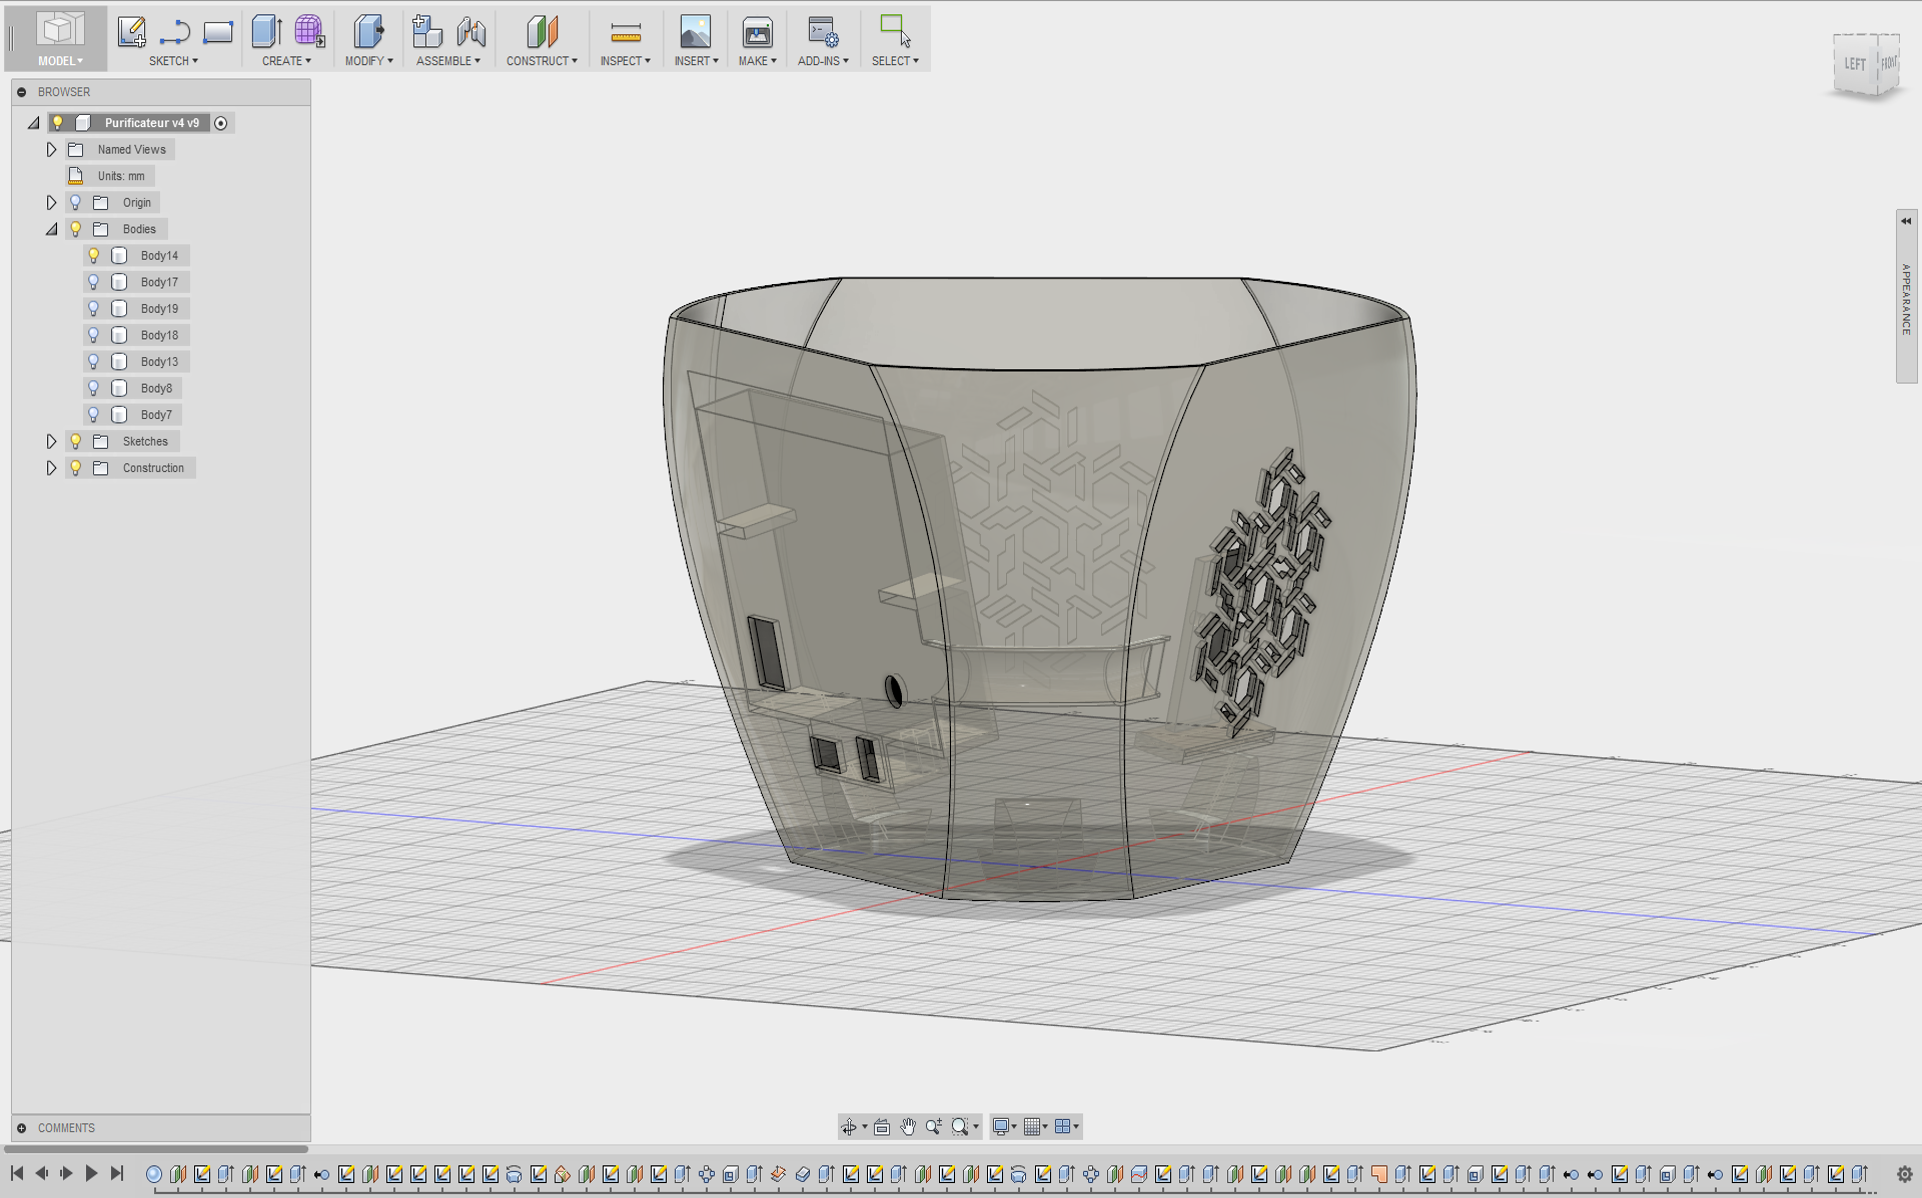Viewport: 1922px width, 1198px height.
Task: Expand the Named Views folder
Action: coord(51,149)
